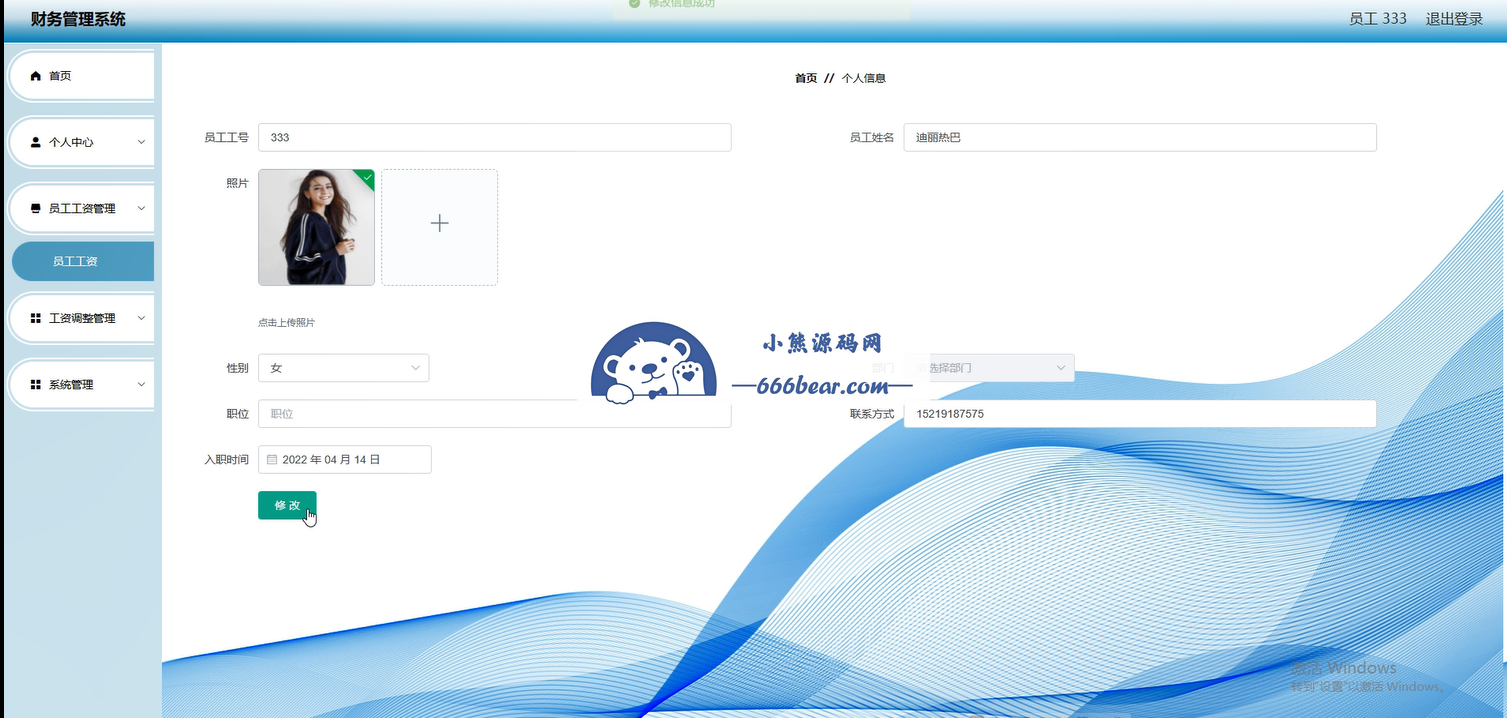Select 员工工资 submenu item
Viewport: 1507px width, 718px height.
(x=83, y=261)
